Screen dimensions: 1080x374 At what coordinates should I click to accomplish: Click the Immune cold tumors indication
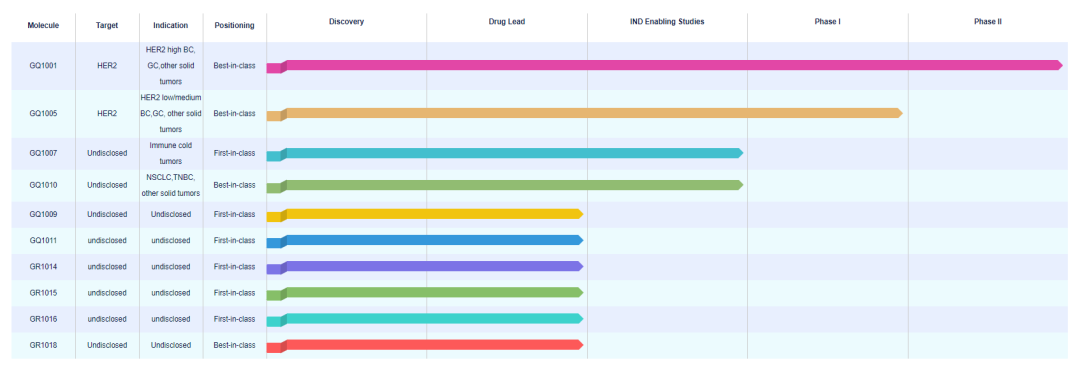[x=171, y=154]
